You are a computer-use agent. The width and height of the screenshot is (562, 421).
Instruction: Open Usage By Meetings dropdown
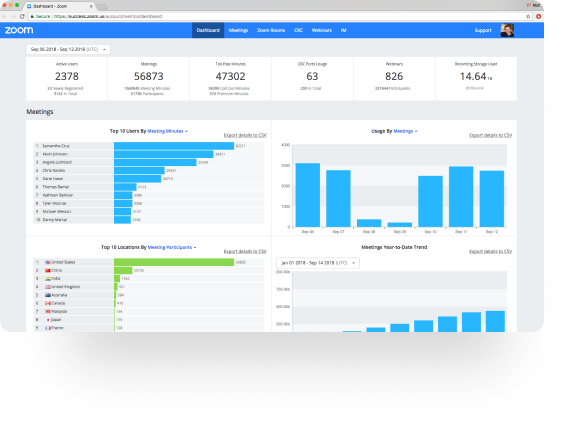[405, 131]
